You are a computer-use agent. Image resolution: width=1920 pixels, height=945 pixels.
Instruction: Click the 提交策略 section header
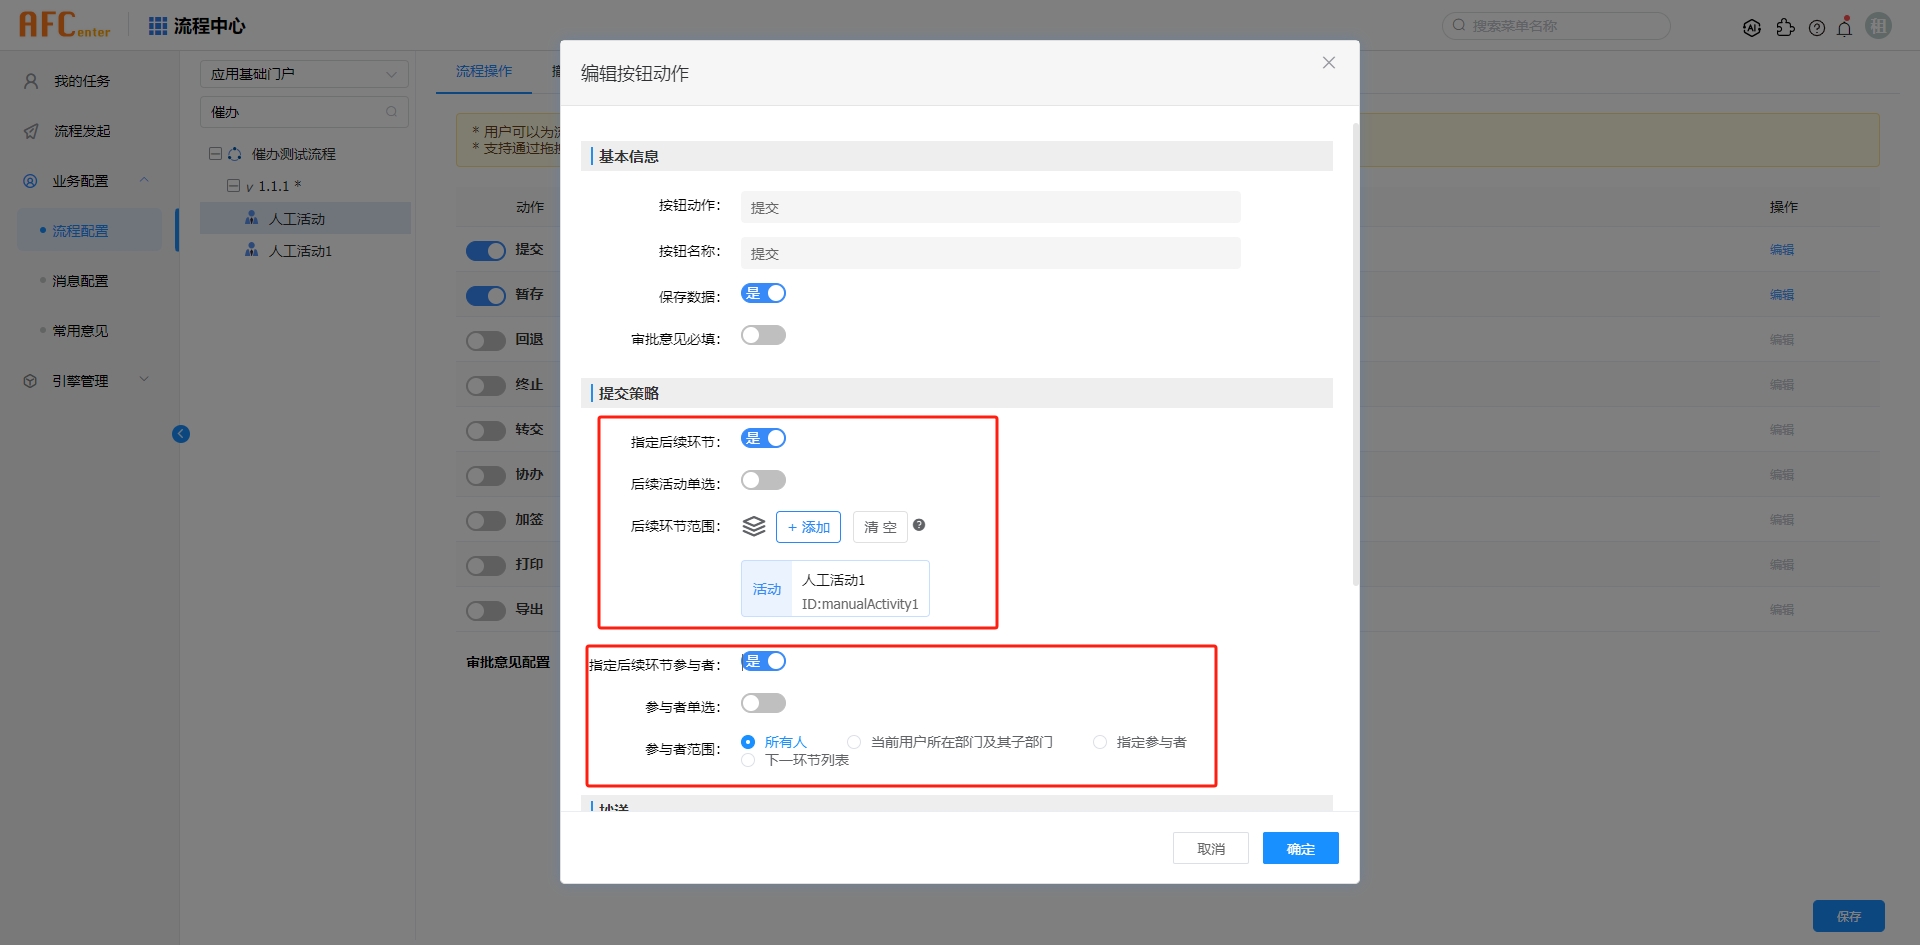(957, 393)
